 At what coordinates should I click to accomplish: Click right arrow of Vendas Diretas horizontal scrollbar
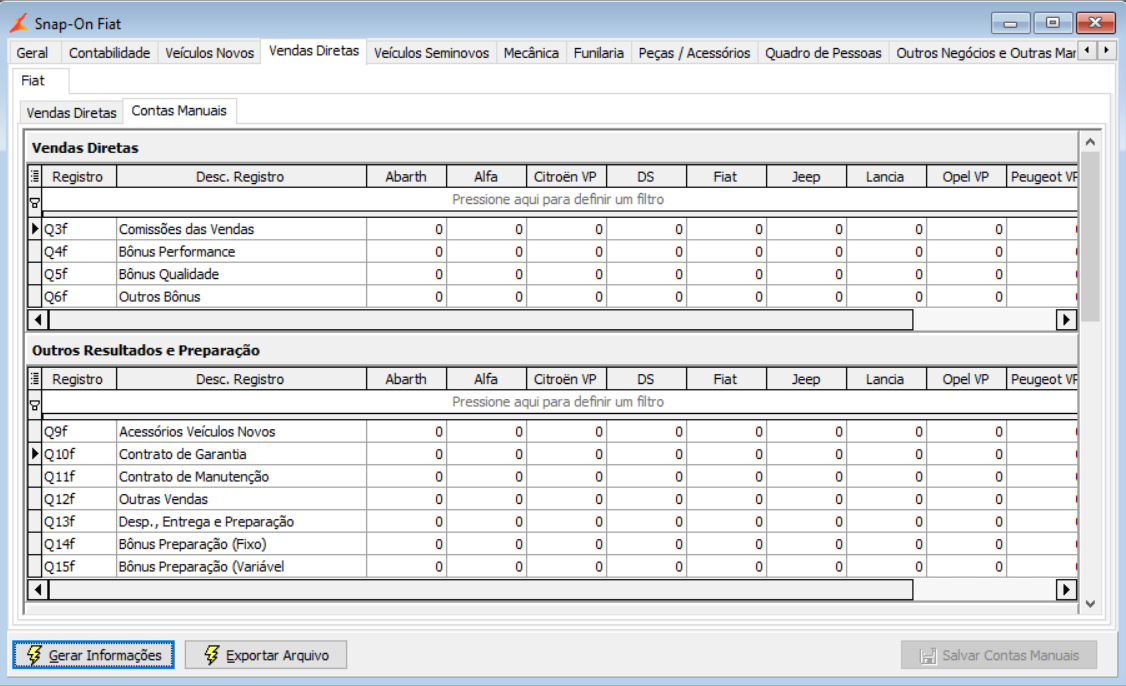coord(1066,320)
